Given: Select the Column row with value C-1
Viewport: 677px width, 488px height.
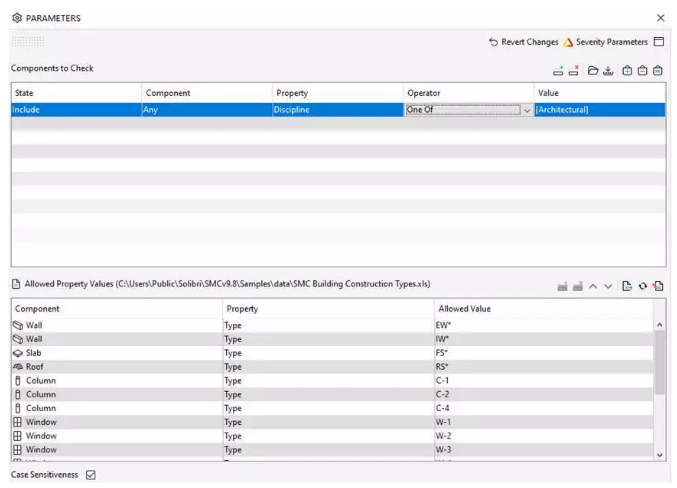Looking at the screenshot, I should coord(332,380).
